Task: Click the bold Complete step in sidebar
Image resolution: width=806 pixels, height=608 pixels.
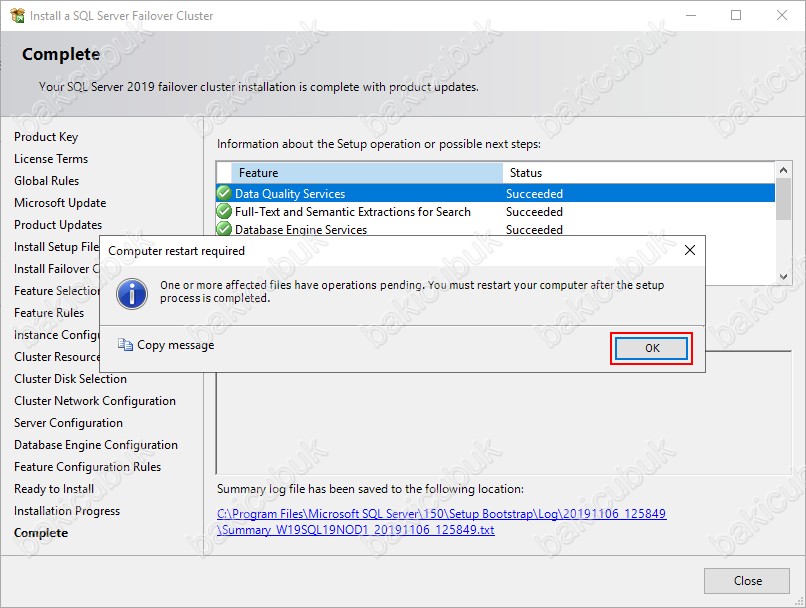Action: [41, 533]
